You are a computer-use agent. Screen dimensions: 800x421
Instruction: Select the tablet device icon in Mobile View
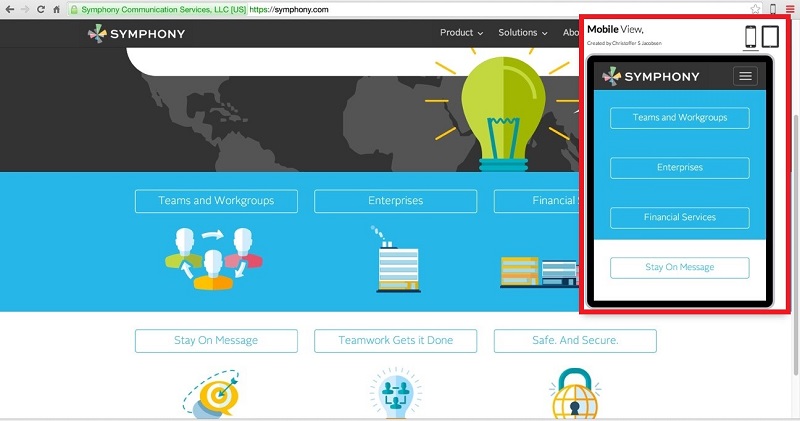pyautogui.click(x=770, y=37)
